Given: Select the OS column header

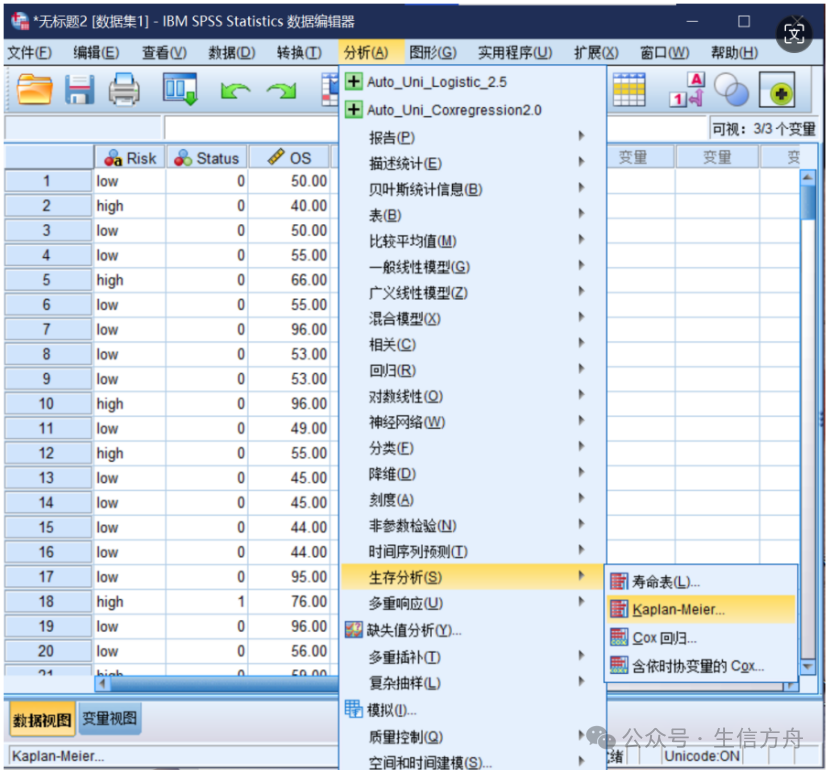Looking at the screenshot, I should pos(290,157).
